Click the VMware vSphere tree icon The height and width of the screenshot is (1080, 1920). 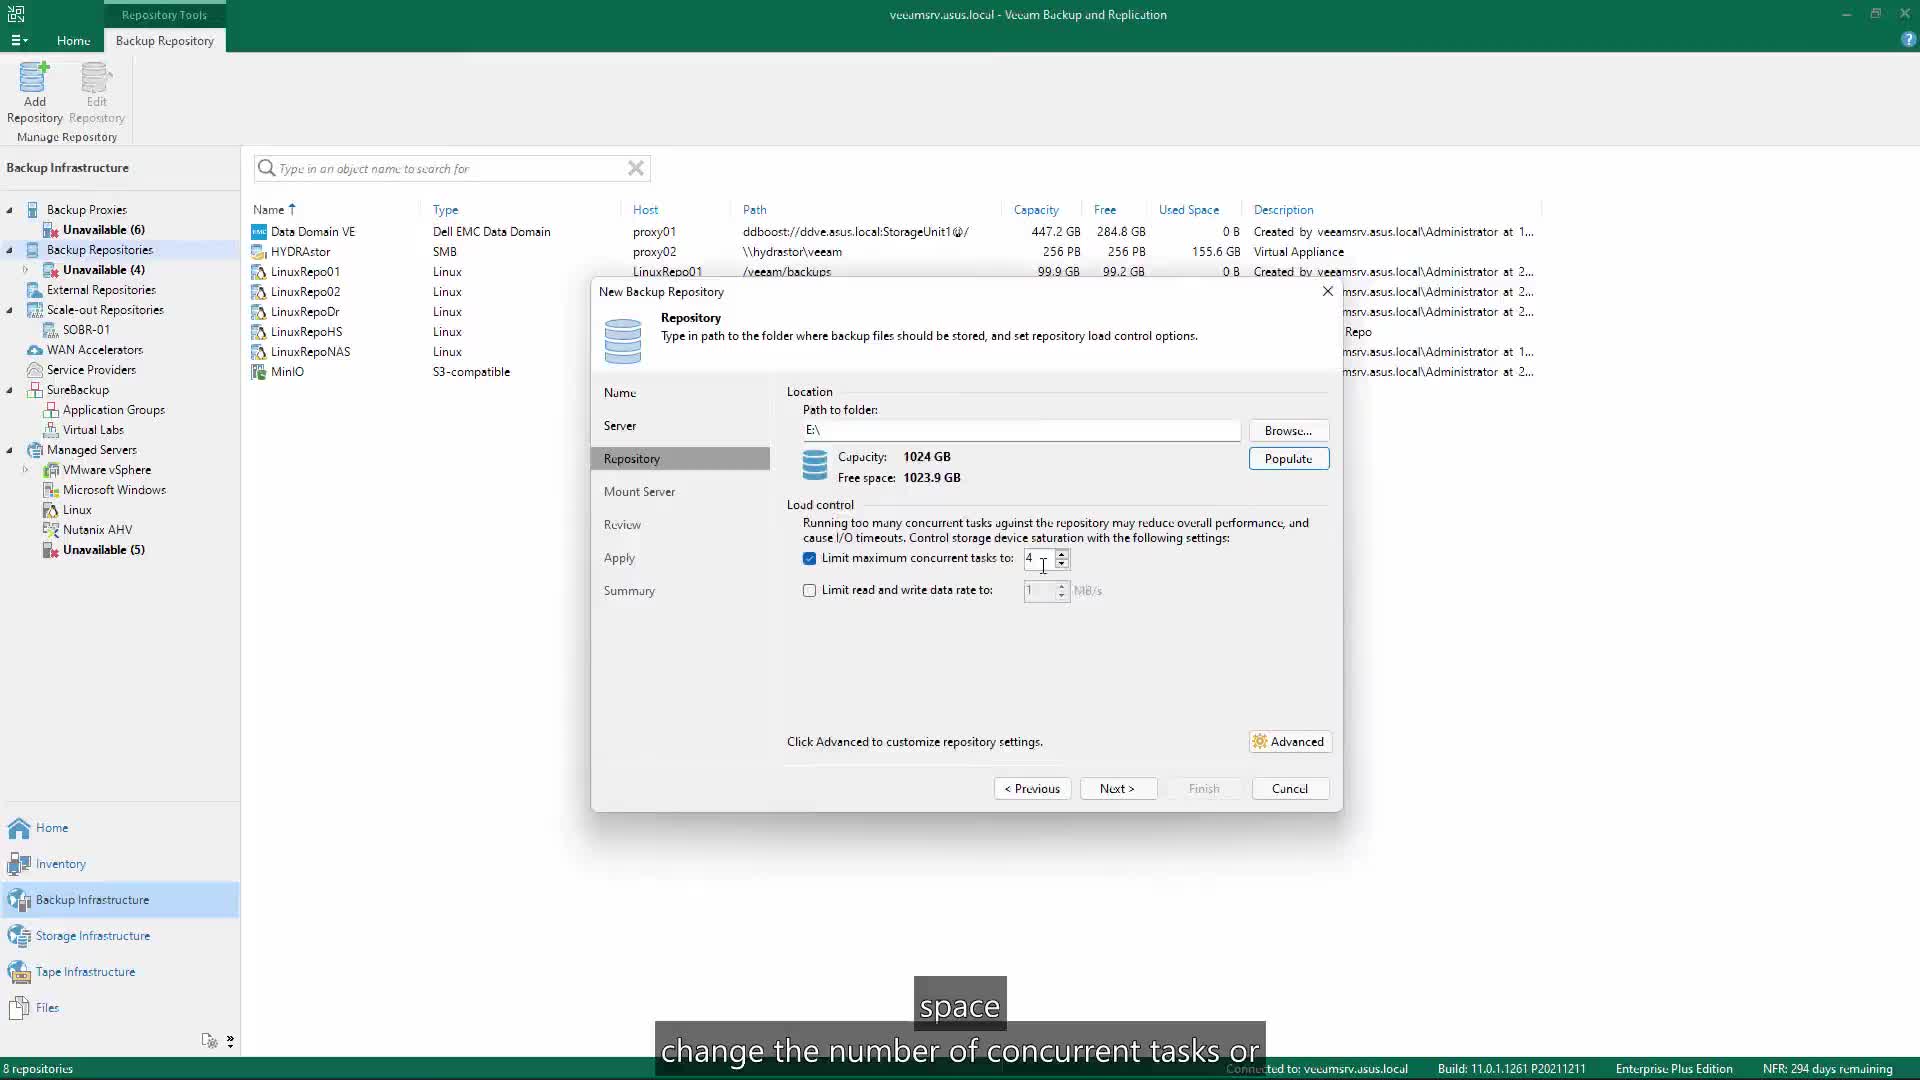(x=51, y=470)
